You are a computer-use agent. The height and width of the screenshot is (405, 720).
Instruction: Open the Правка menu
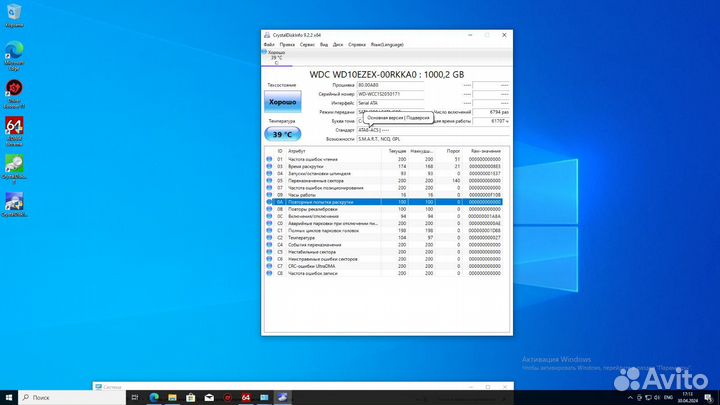(x=287, y=45)
